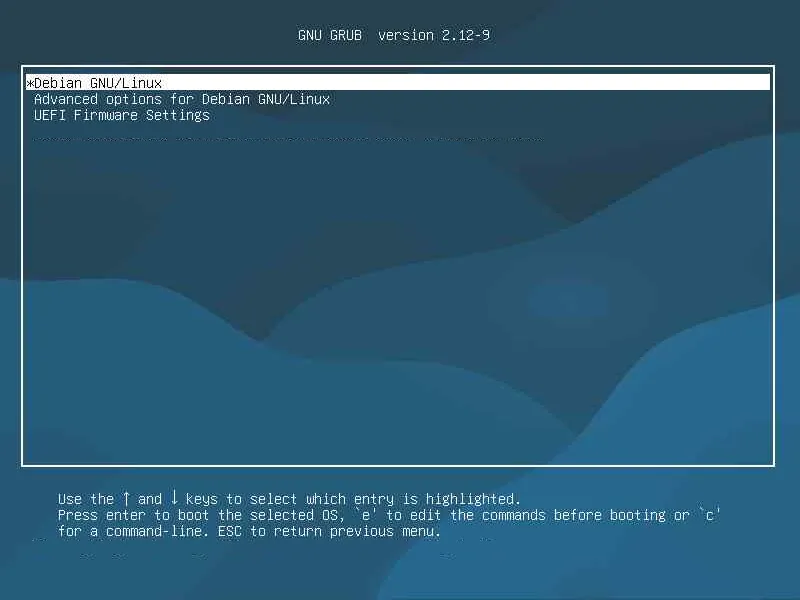Choose UEFI Firmware Settings entry
800x600 pixels.
tap(122, 115)
